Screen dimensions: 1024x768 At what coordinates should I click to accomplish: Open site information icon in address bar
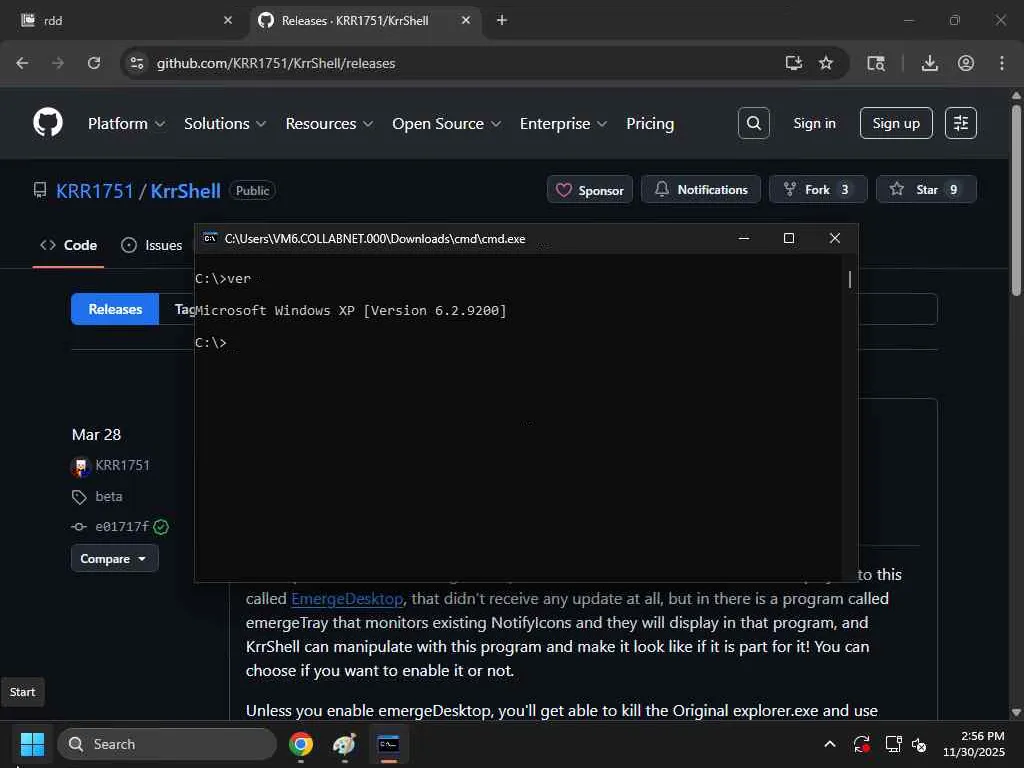pyautogui.click(x=136, y=63)
